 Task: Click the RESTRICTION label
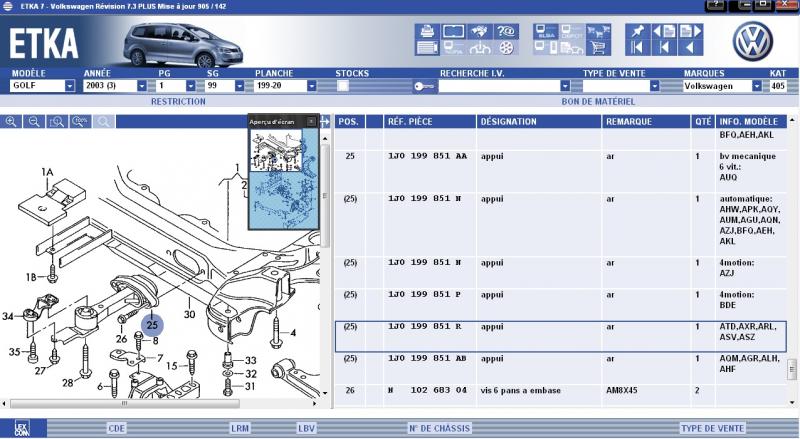pyautogui.click(x=178, y=102)
